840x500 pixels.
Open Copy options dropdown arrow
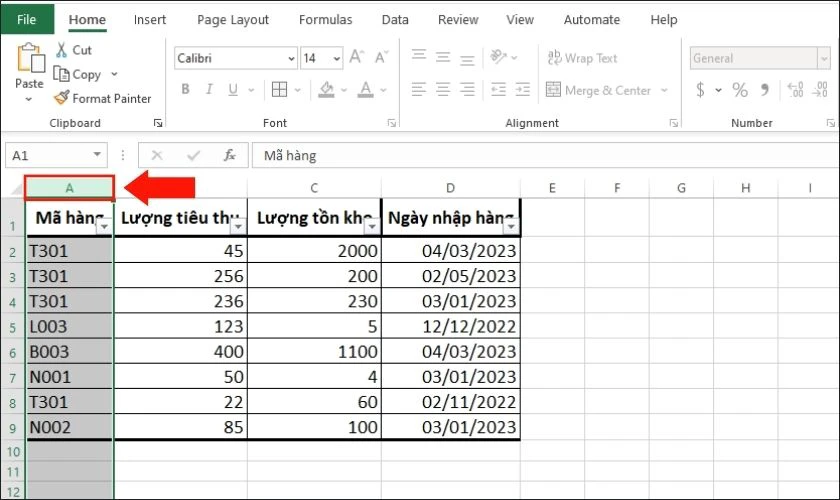click(114, 74)
